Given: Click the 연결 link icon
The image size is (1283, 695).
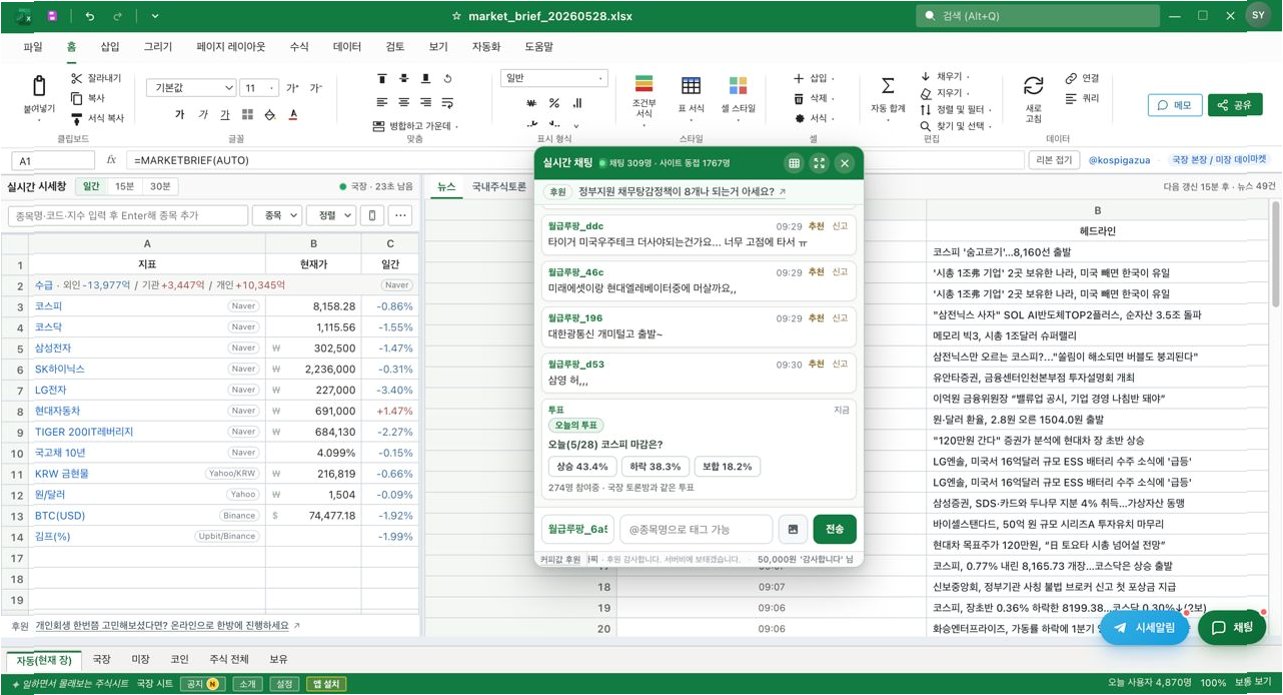Looking at the screenshot, I should point(1071,78).
